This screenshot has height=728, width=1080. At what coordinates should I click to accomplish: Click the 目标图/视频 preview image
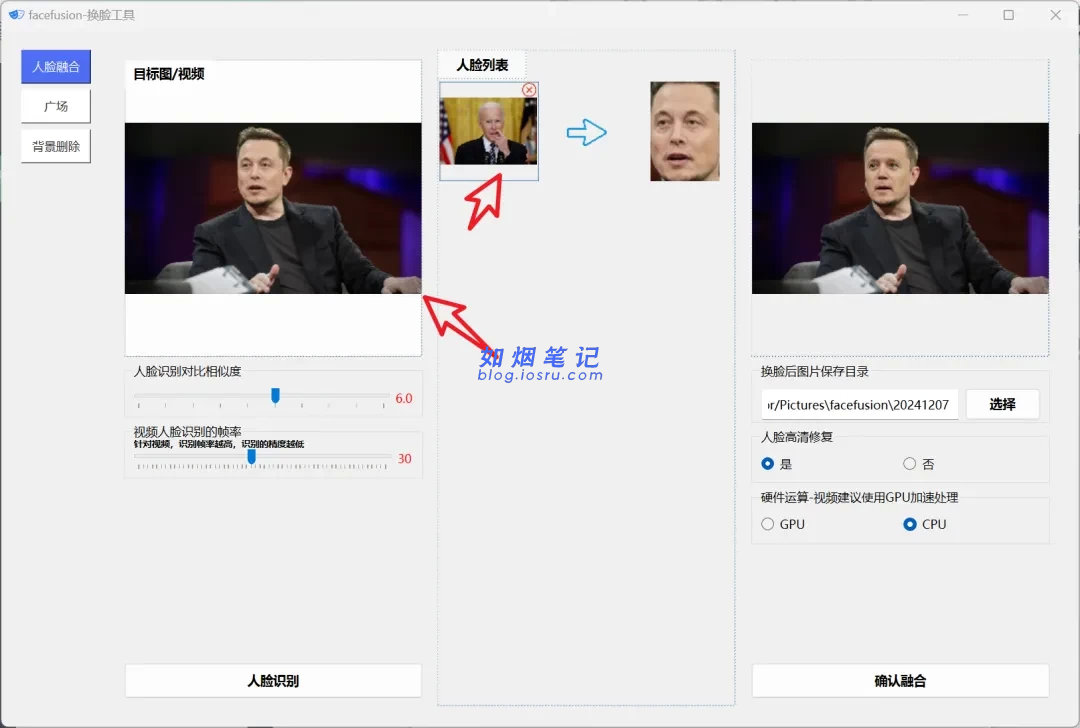(273, 208)
